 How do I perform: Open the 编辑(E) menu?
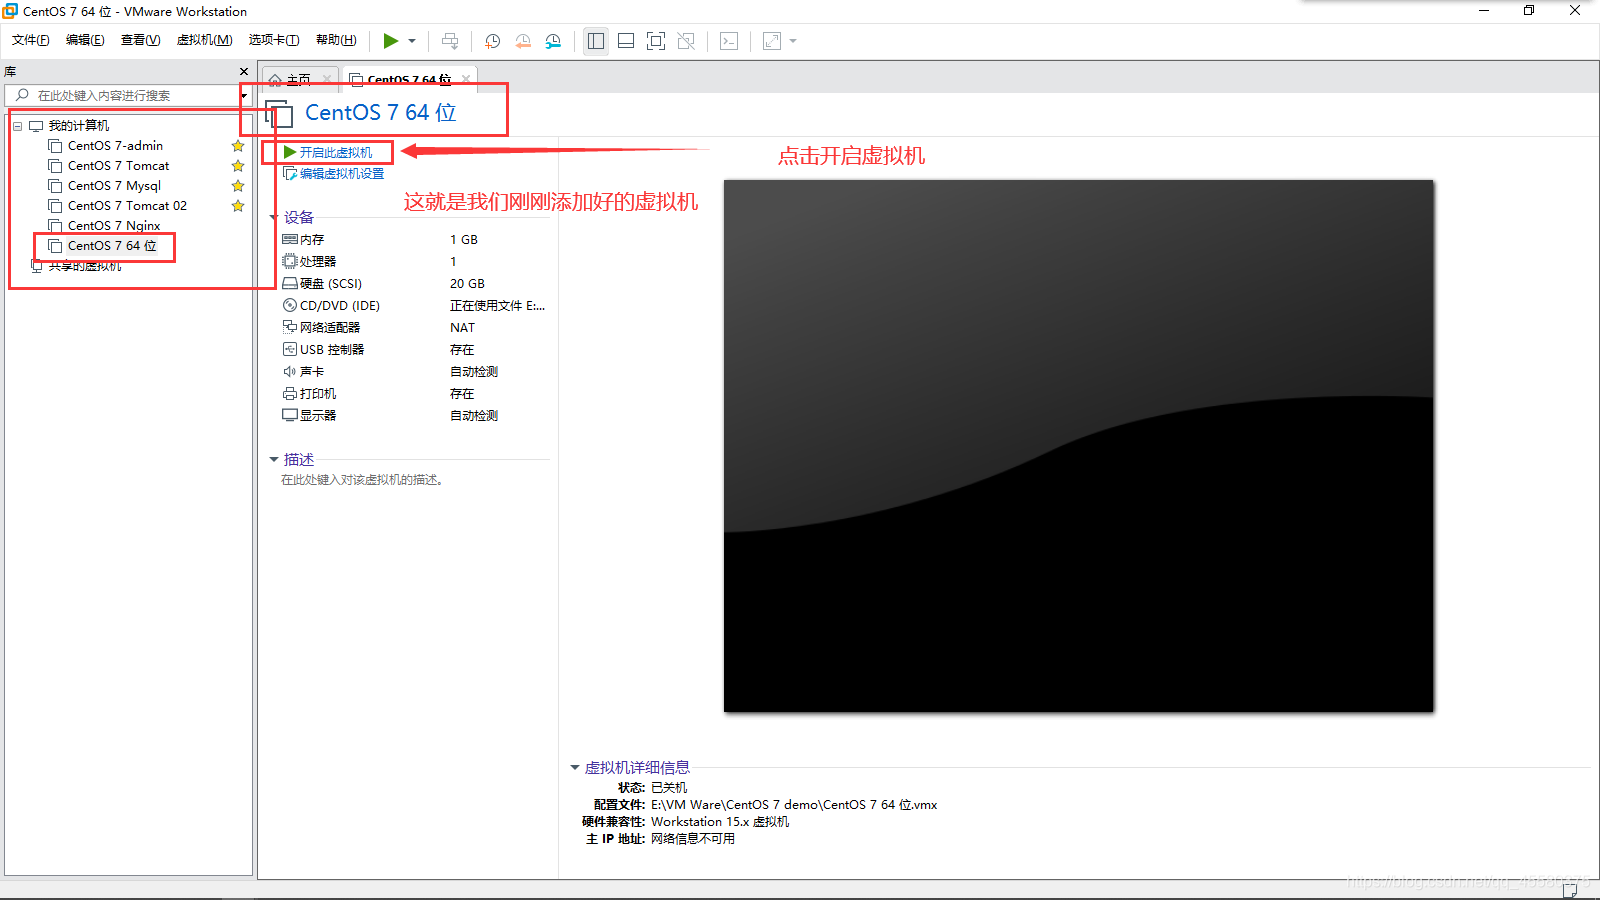pos(85,40)
